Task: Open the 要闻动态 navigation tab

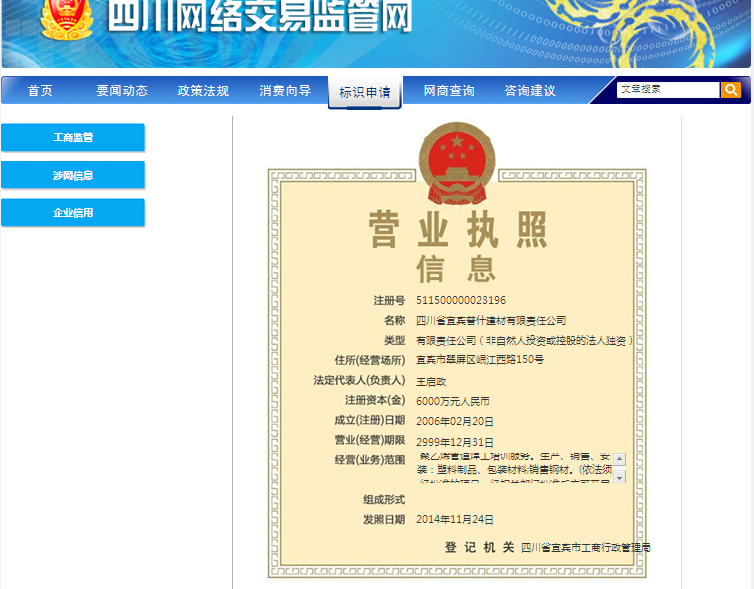Action: 122,90
